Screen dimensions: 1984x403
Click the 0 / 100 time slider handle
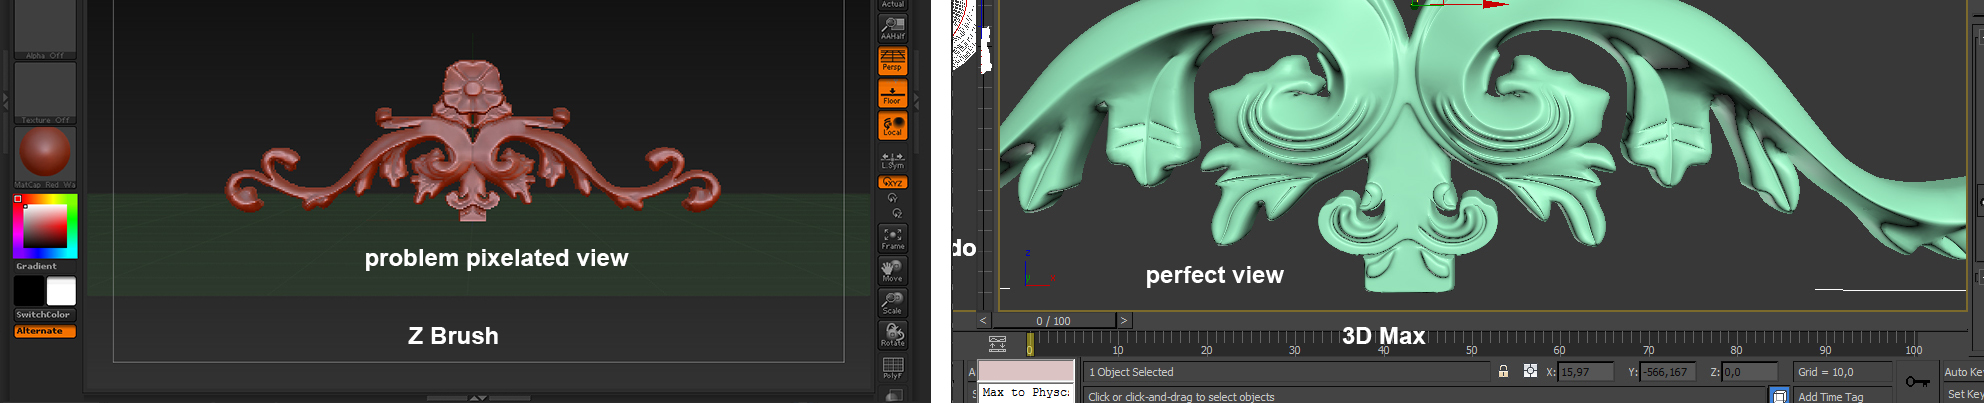(x=1053, y=321)
